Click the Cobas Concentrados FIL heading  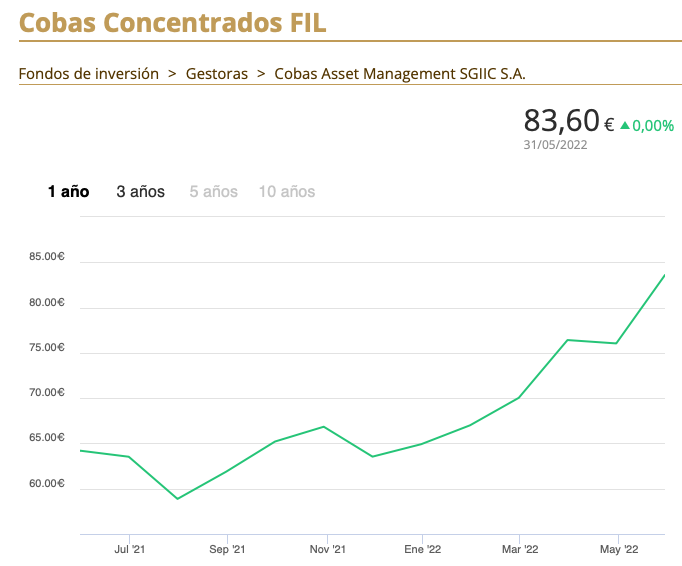173,22
